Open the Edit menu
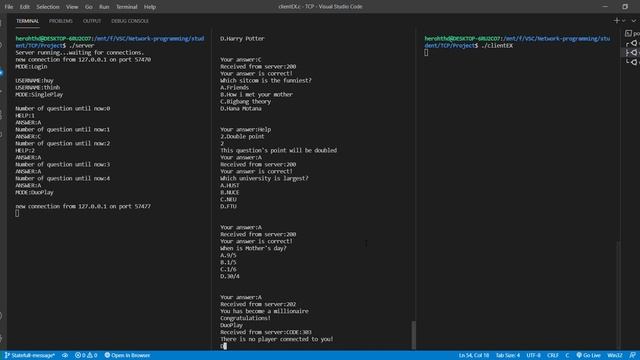Image resolution: width=640 pixels, height=360 pixels. coord(24,7)
